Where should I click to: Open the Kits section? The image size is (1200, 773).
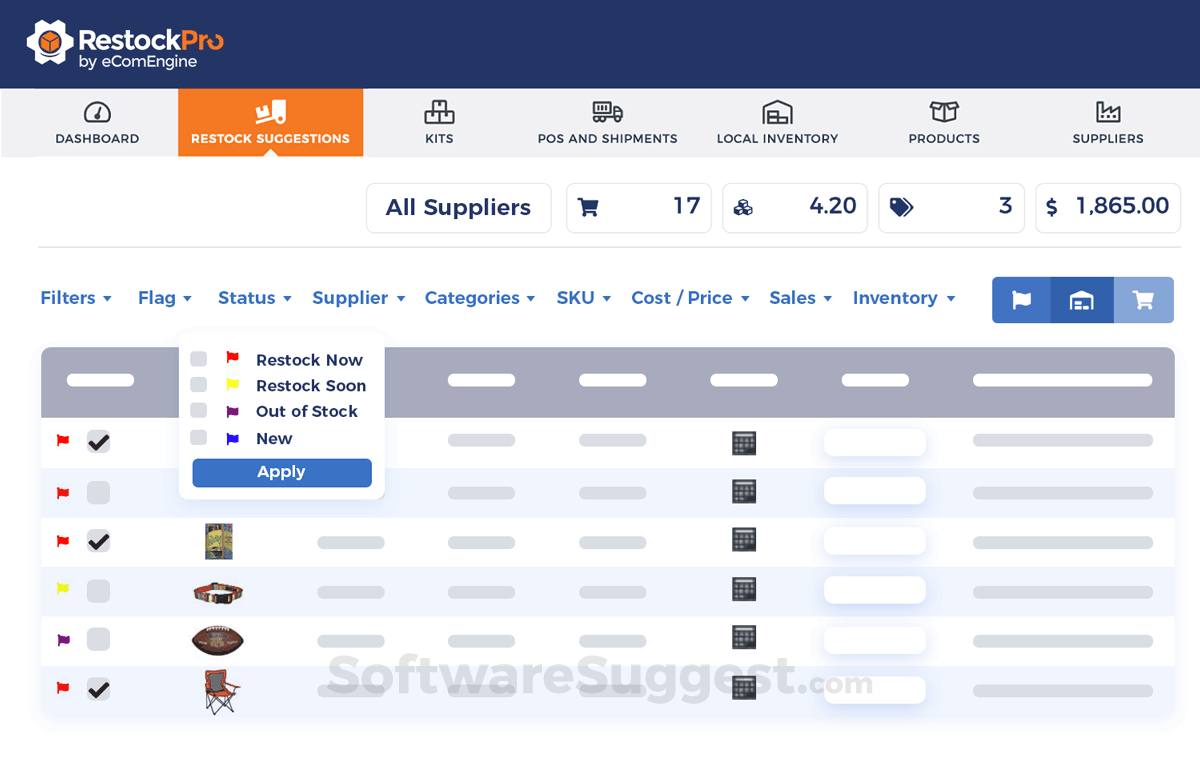(x=439, y=122)
